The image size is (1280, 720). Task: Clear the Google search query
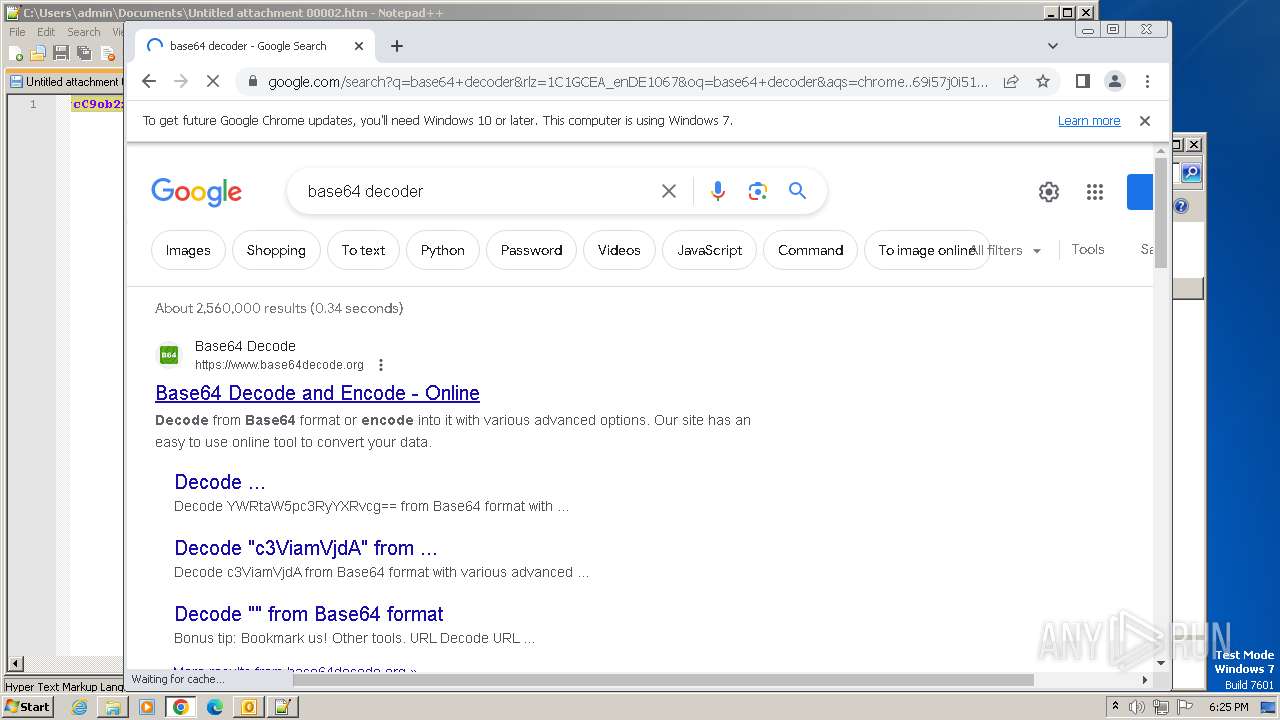(x=669, y=191)
